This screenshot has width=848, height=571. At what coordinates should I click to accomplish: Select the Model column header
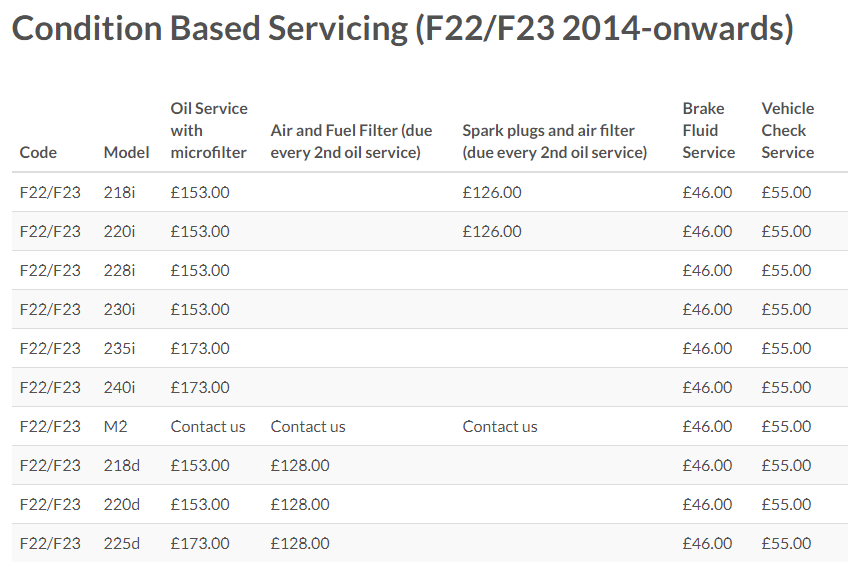coord(126,152)
